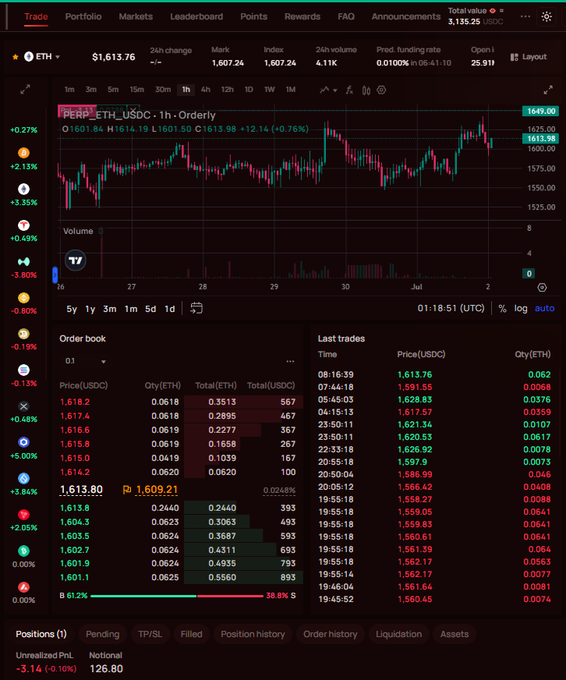
Task: Open timezone menu at 01:18:51 (UTC)
Action: pos(451,308)
